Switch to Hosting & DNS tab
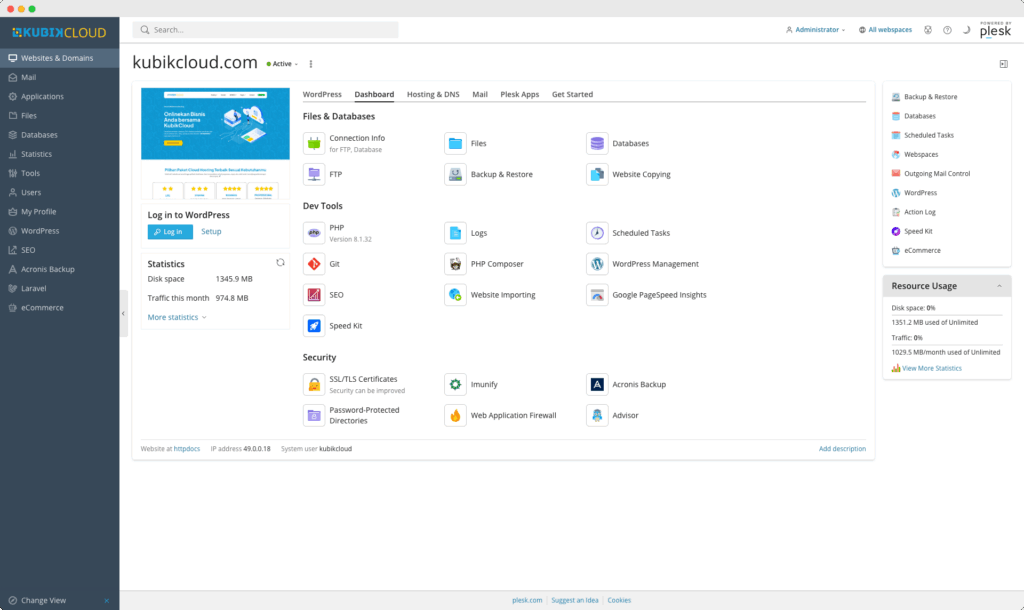The width and height of the screenshot is (1024, 610). (x=433, y=95)
